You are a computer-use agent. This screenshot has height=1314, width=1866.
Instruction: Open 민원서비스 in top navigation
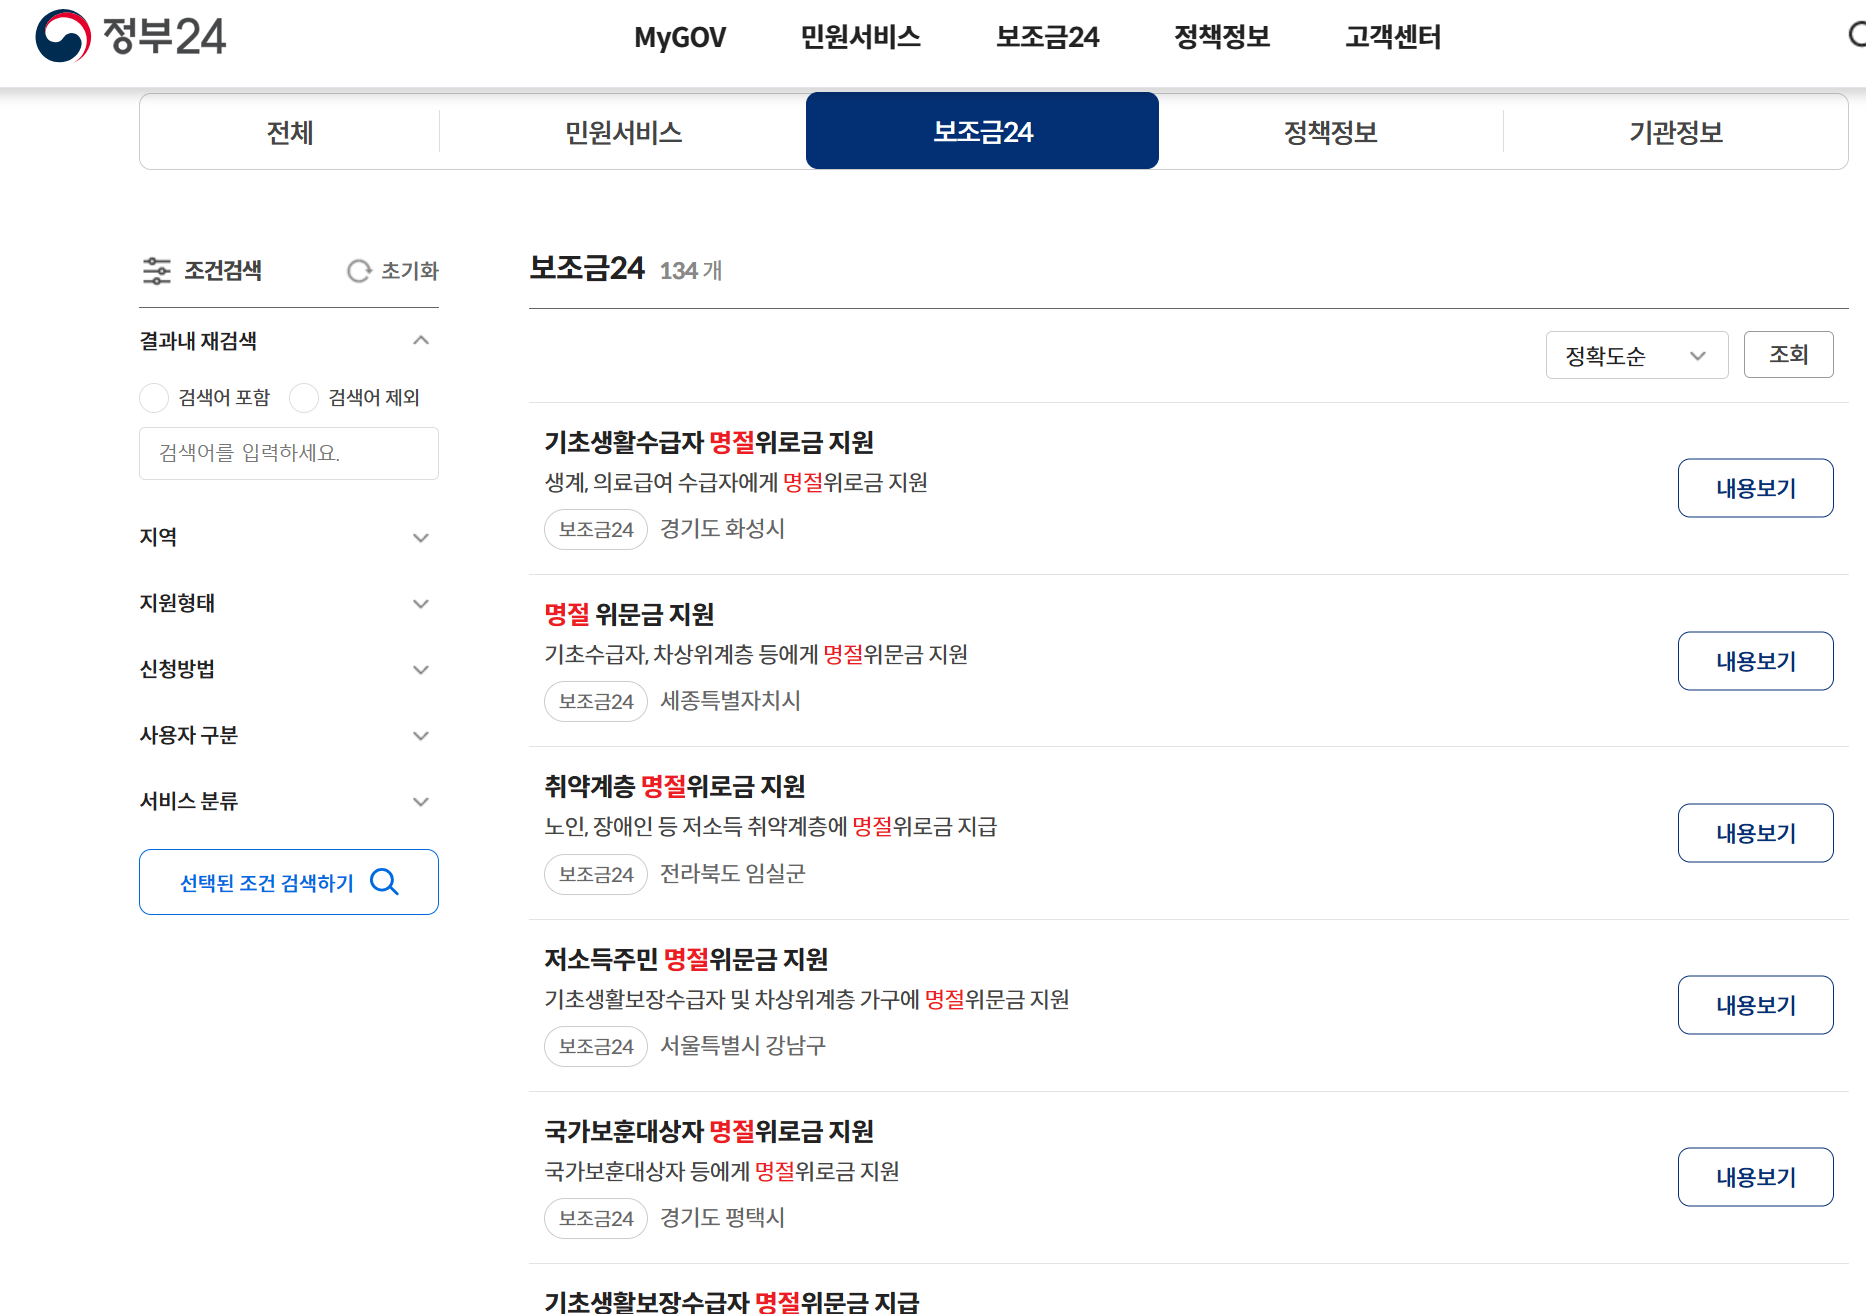[860, 37]
